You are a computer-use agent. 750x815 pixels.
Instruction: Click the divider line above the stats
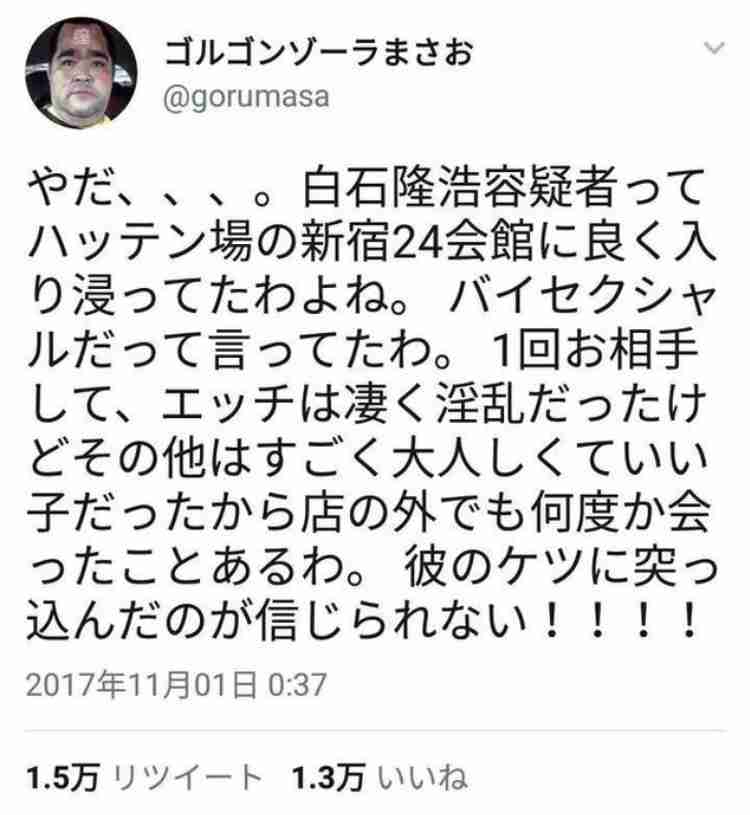pos(375,731)
